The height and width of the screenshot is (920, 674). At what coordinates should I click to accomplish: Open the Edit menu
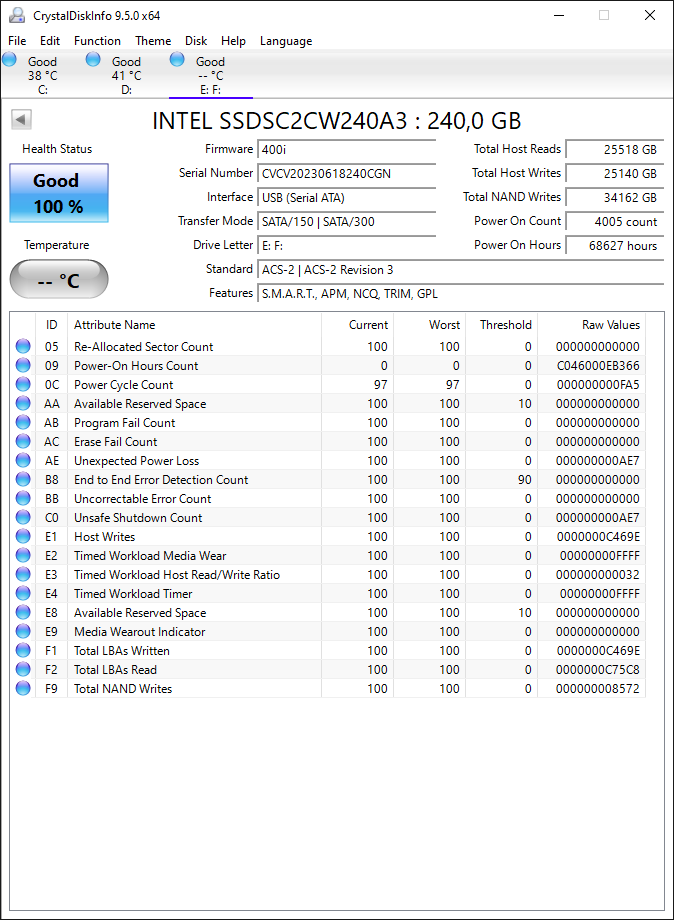50,40
